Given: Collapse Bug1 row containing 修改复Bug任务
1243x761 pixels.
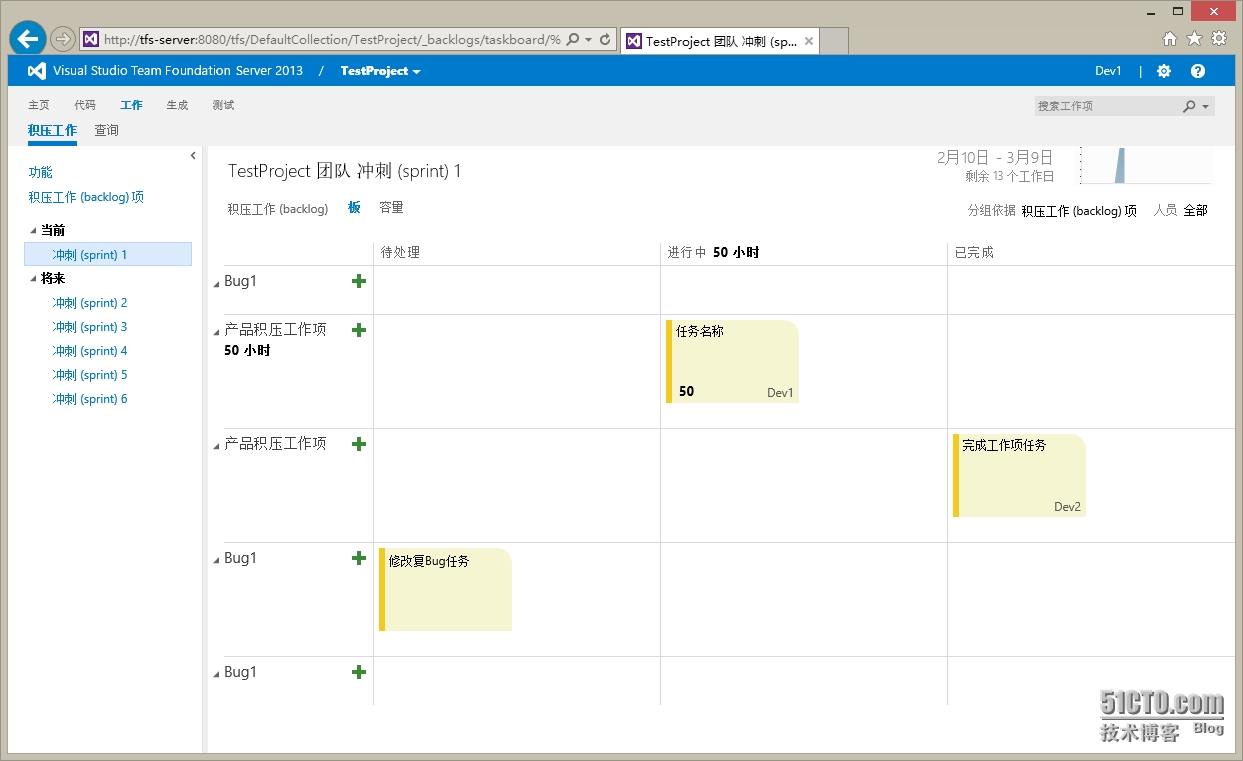Looking at the screenshot, I should [x=217, y=561].
